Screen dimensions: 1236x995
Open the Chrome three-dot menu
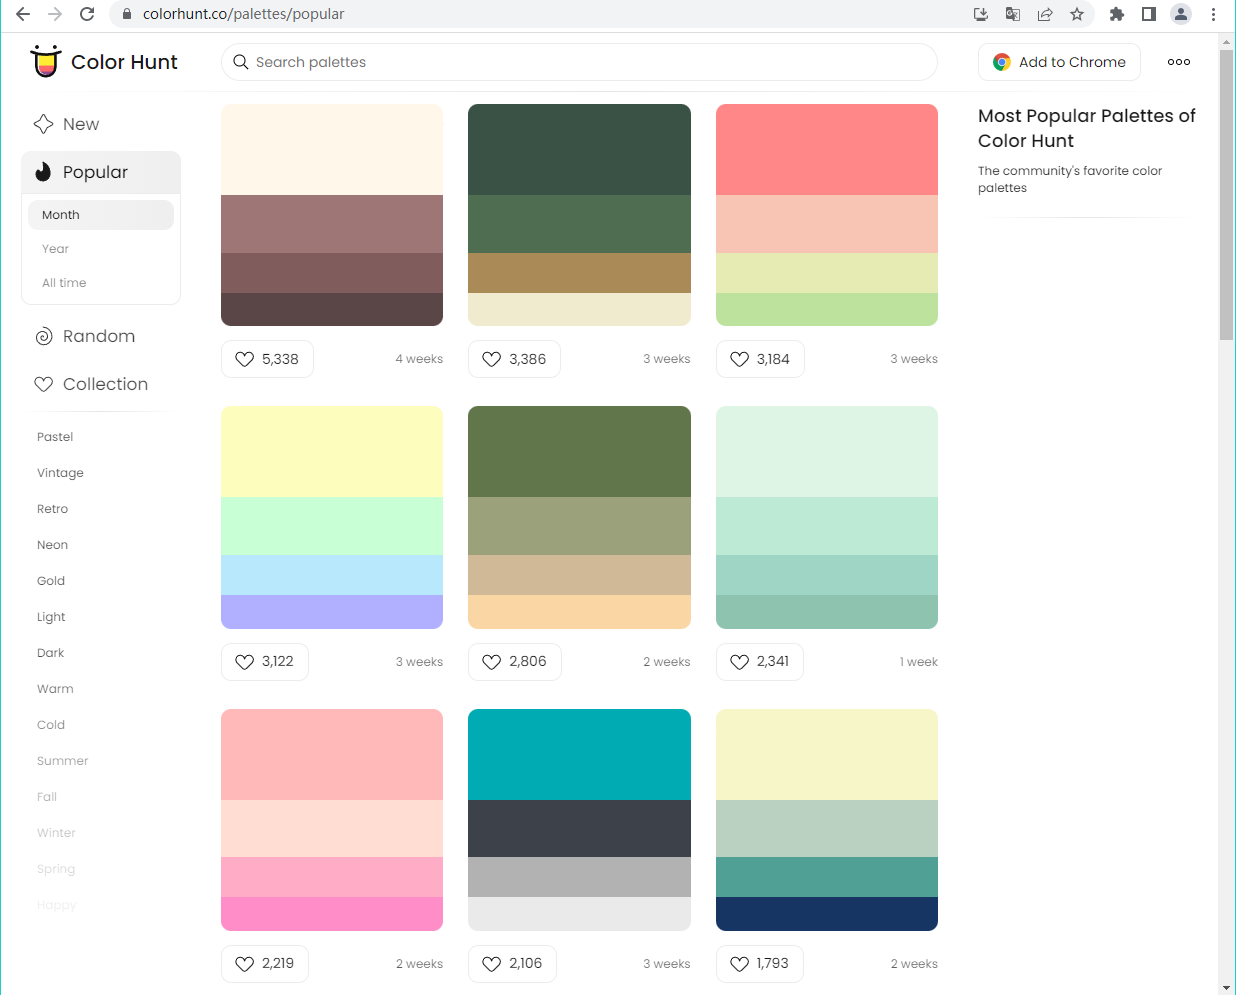click(x=1213, y=14)
